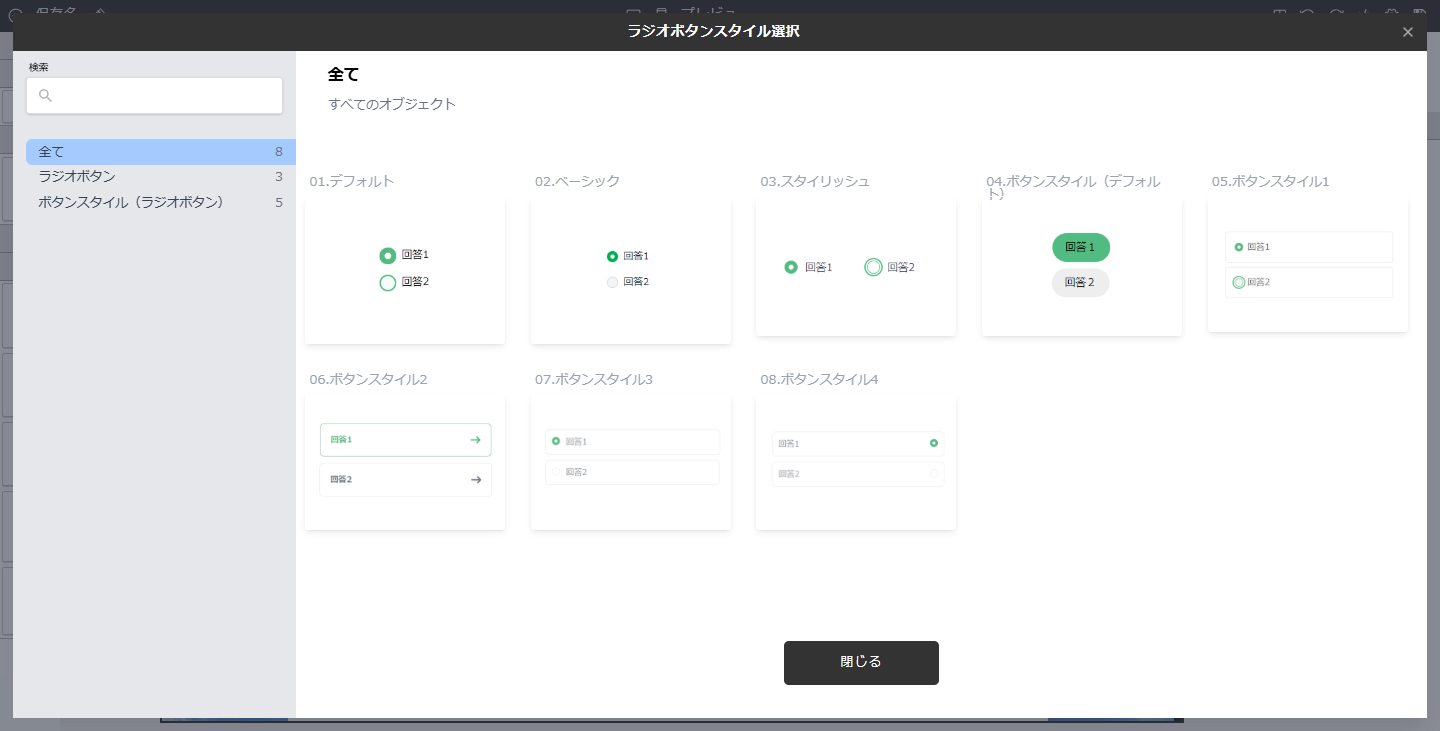This screenshot has height=731, width=1440.
Task: Click gray arrow on 回答2 in 06.ボタンスタイル2
Action: click(x=475, y=480)
